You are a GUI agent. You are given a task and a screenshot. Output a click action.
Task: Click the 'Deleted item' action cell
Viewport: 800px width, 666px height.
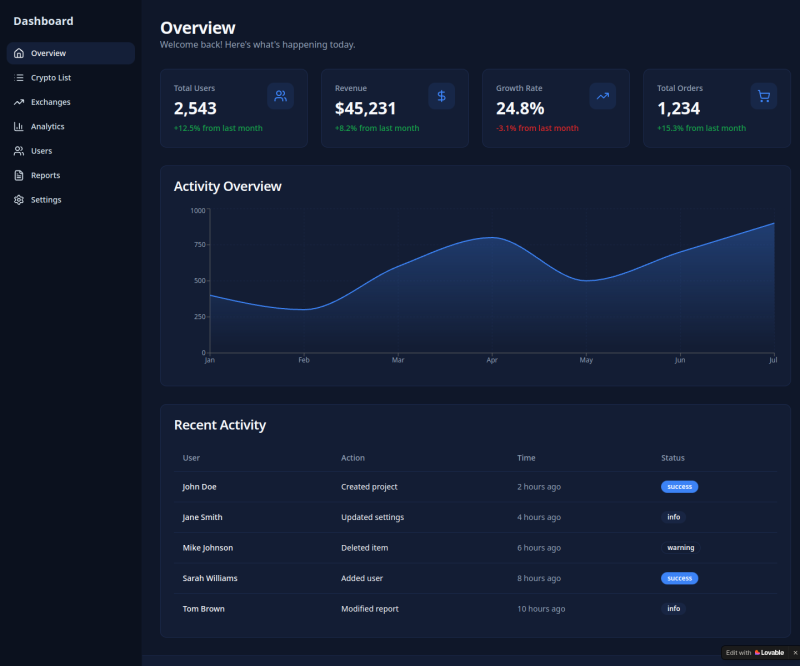click(x=365, y=548)
